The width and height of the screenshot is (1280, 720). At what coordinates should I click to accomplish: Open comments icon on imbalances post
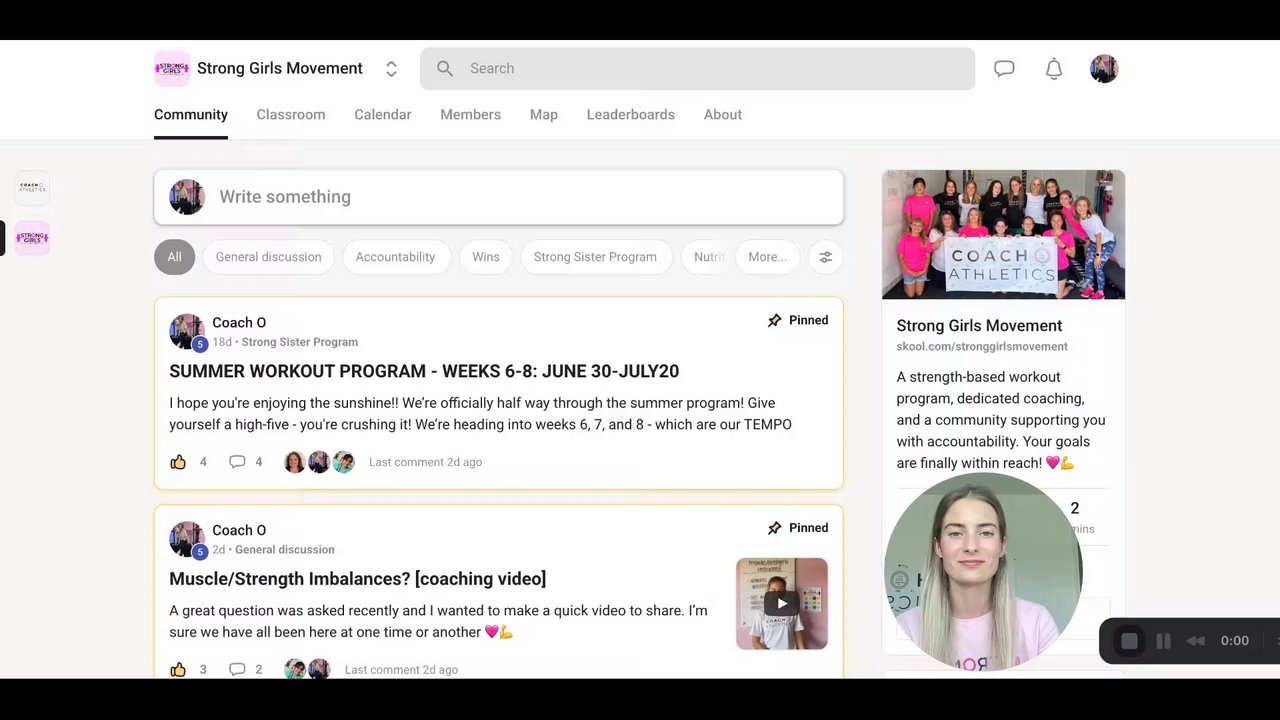tap(237, 670)
